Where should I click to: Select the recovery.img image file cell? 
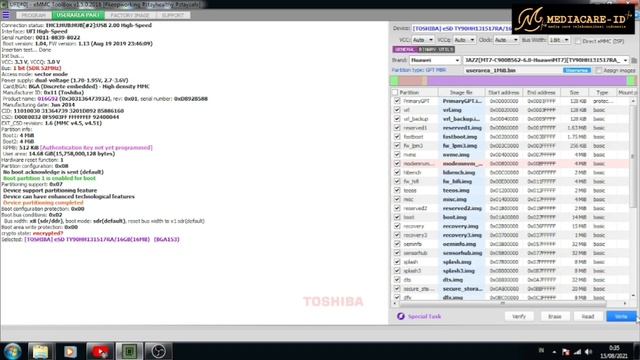(x=462, y=226)
